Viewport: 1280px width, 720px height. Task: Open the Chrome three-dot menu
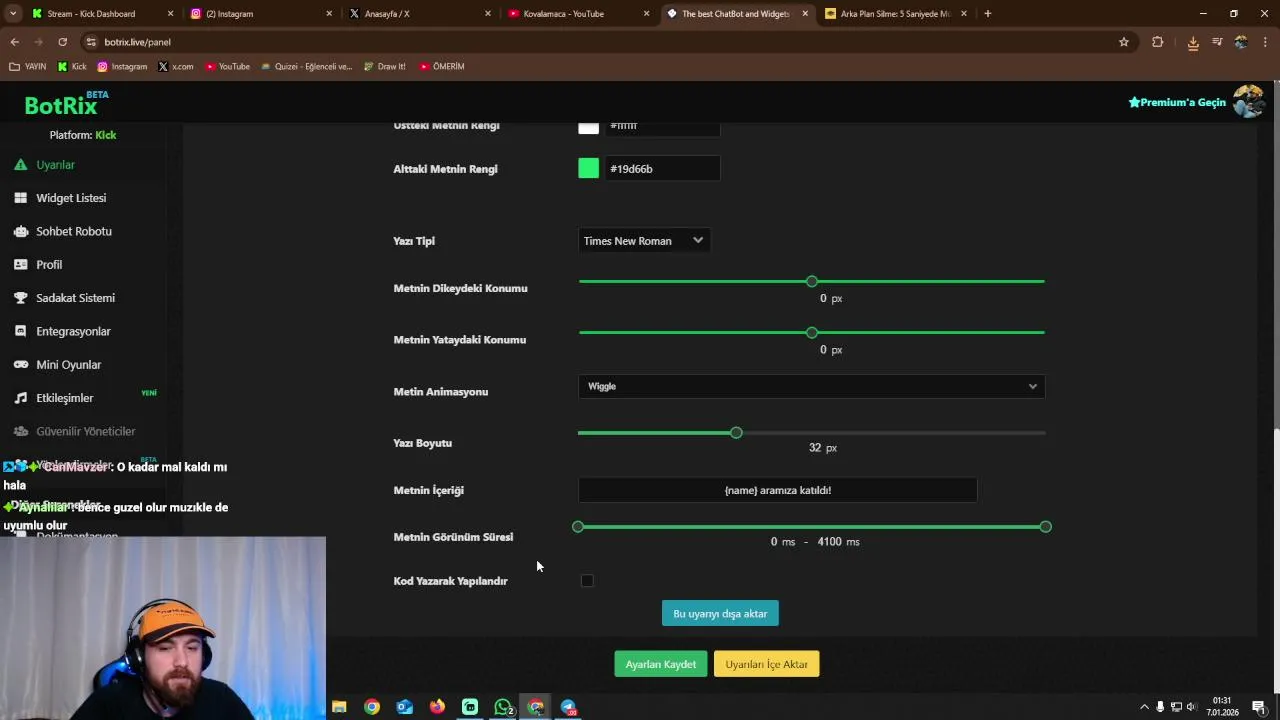point(1266,42)
